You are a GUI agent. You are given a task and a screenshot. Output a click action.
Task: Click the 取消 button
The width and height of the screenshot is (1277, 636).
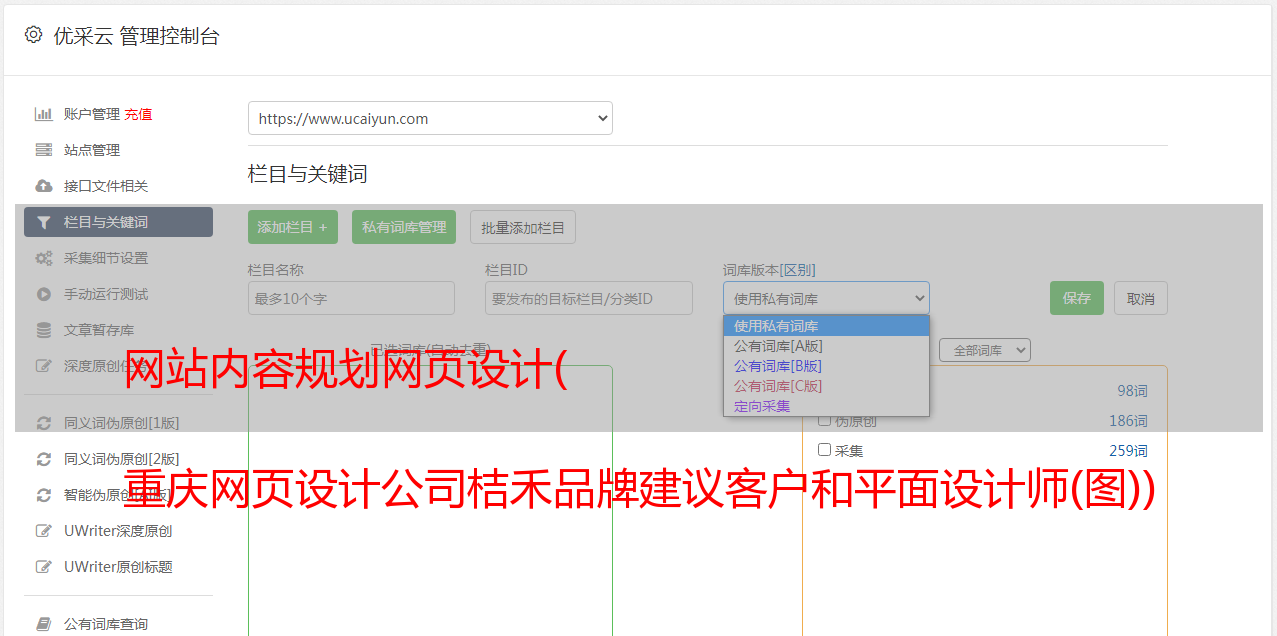coord(1141,298)
